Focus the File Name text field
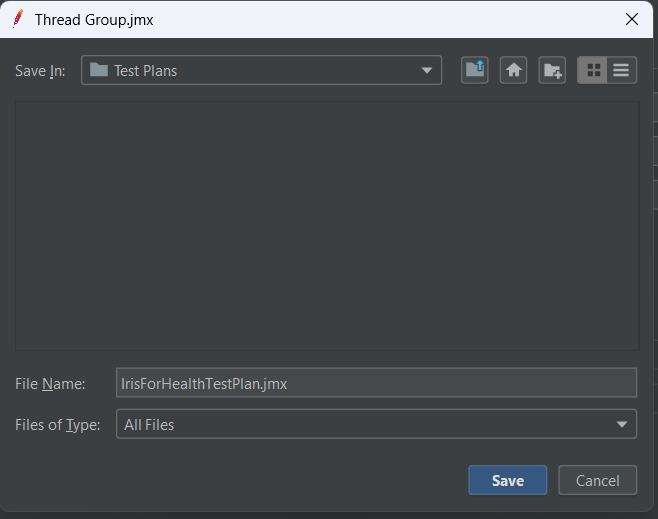The width and height of the screenshot is (658, 519). point(376,383)
